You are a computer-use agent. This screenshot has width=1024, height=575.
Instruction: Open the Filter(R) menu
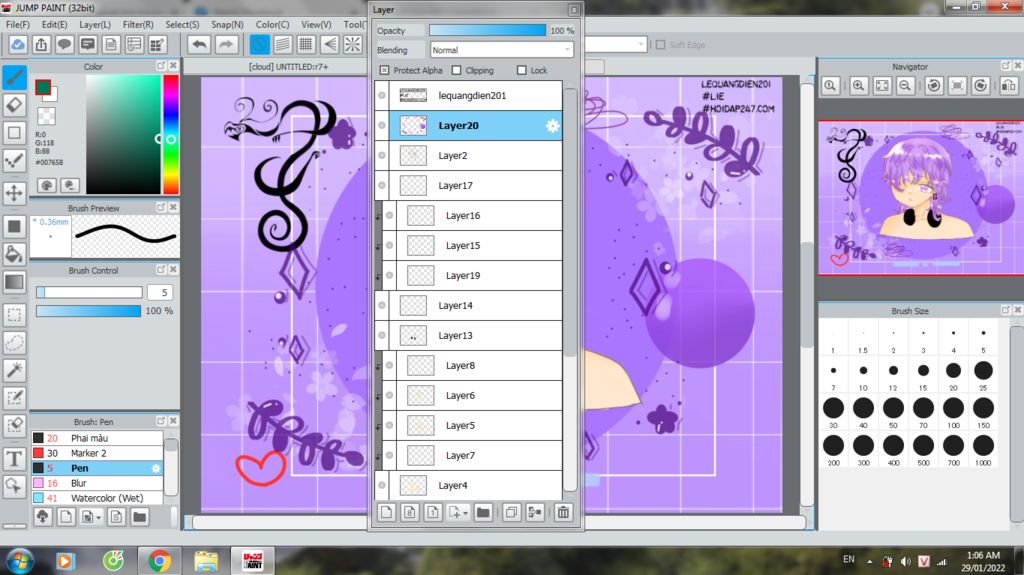pyautogui.click(x=138, y=24)
